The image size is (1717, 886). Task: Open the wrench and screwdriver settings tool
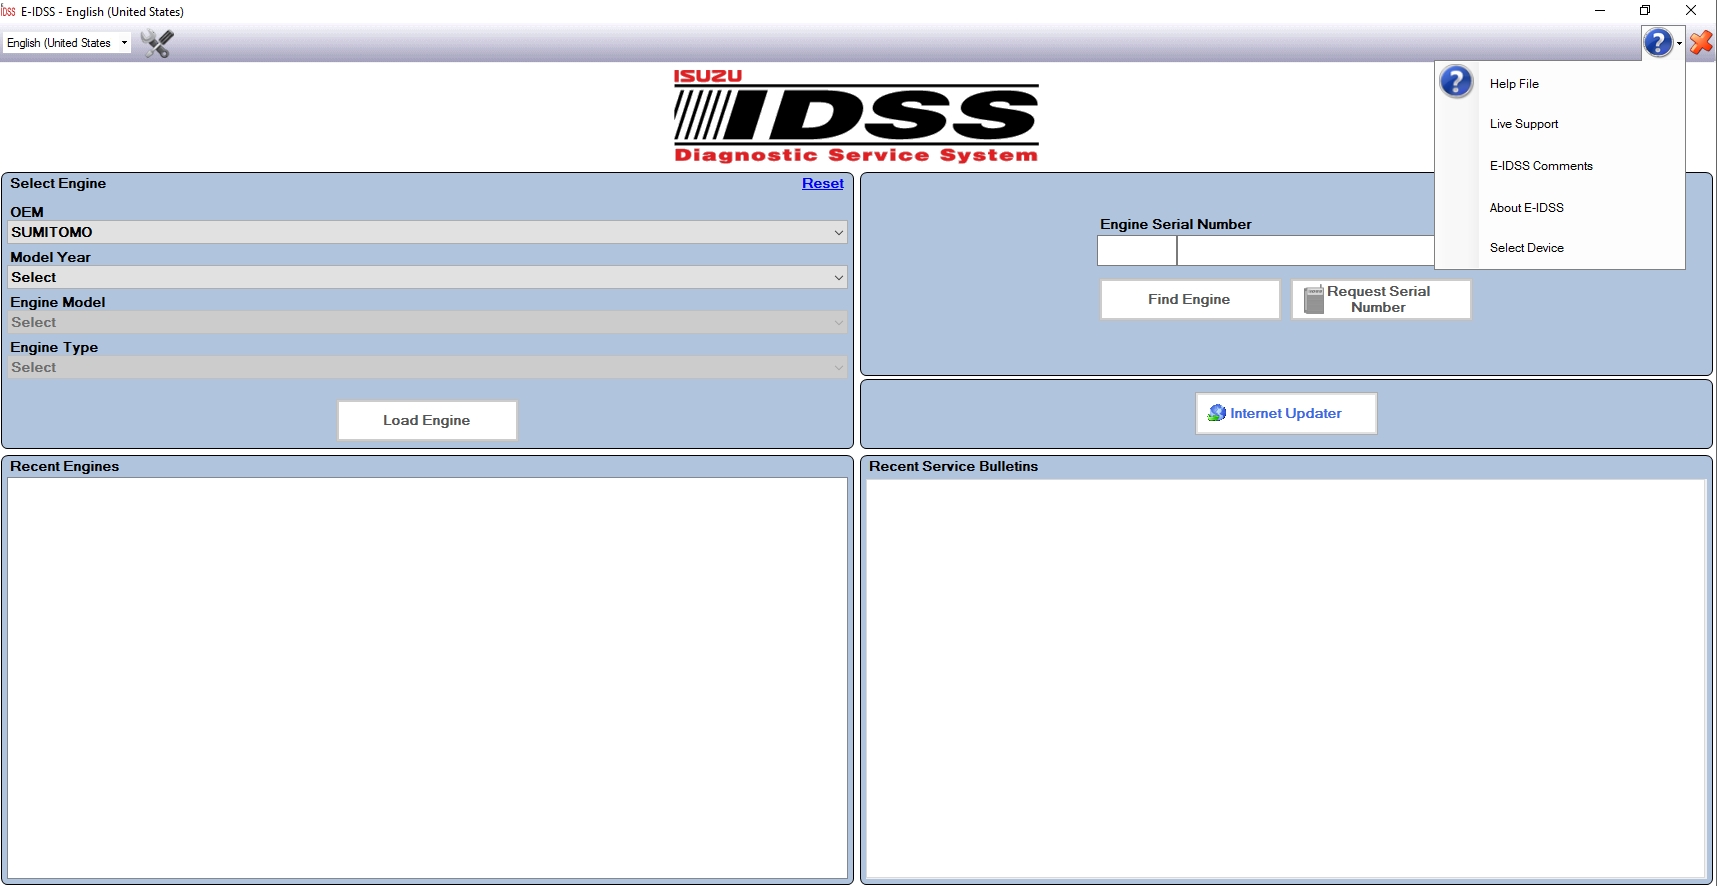coord(157,43)
